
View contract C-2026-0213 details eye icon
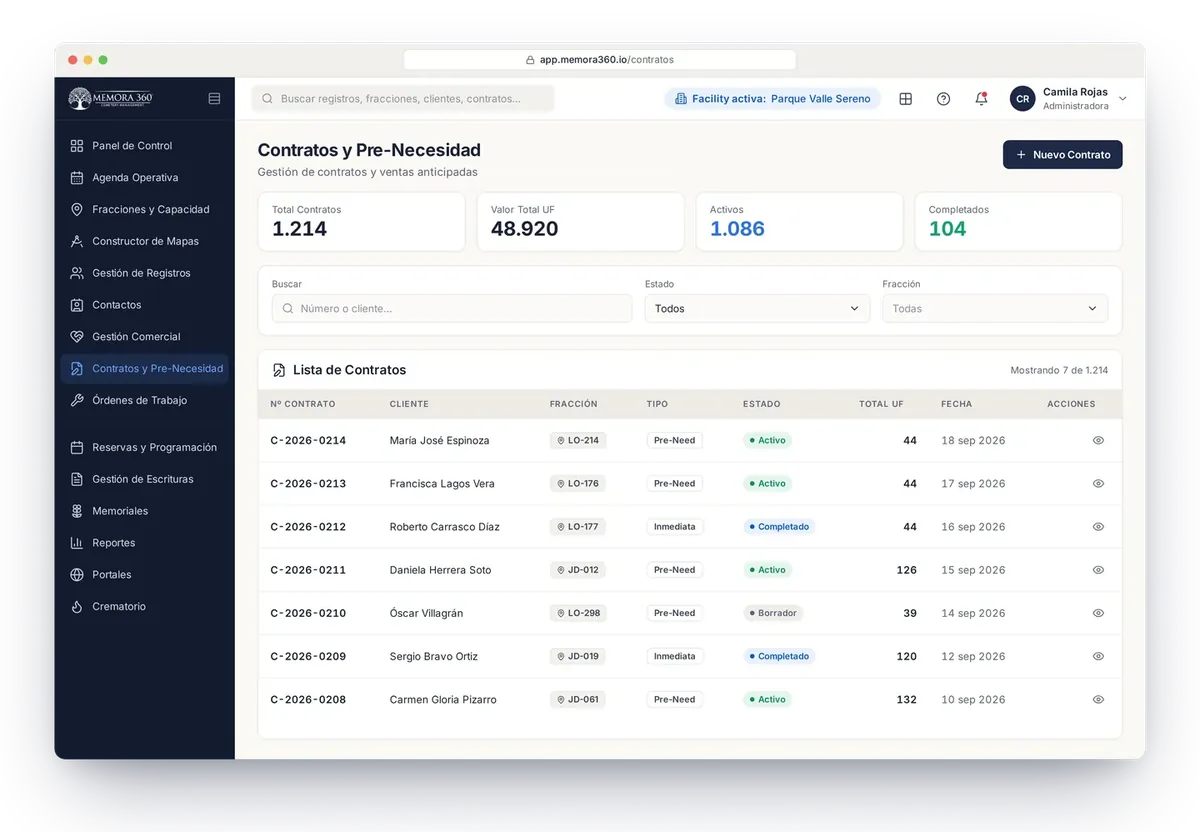(x=1098, y=483)
